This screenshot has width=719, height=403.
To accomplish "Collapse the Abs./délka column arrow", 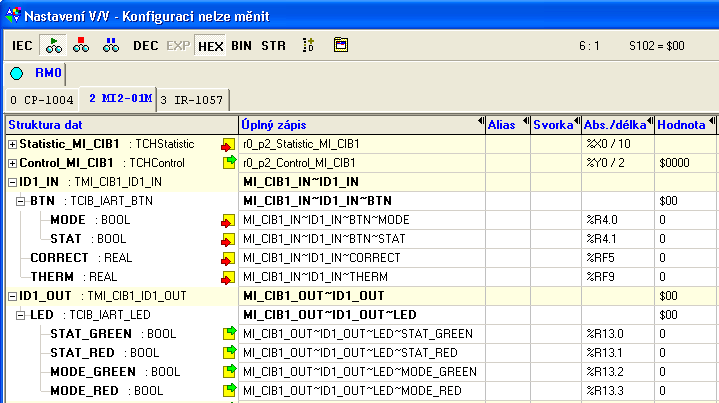I will pos(650,121).
